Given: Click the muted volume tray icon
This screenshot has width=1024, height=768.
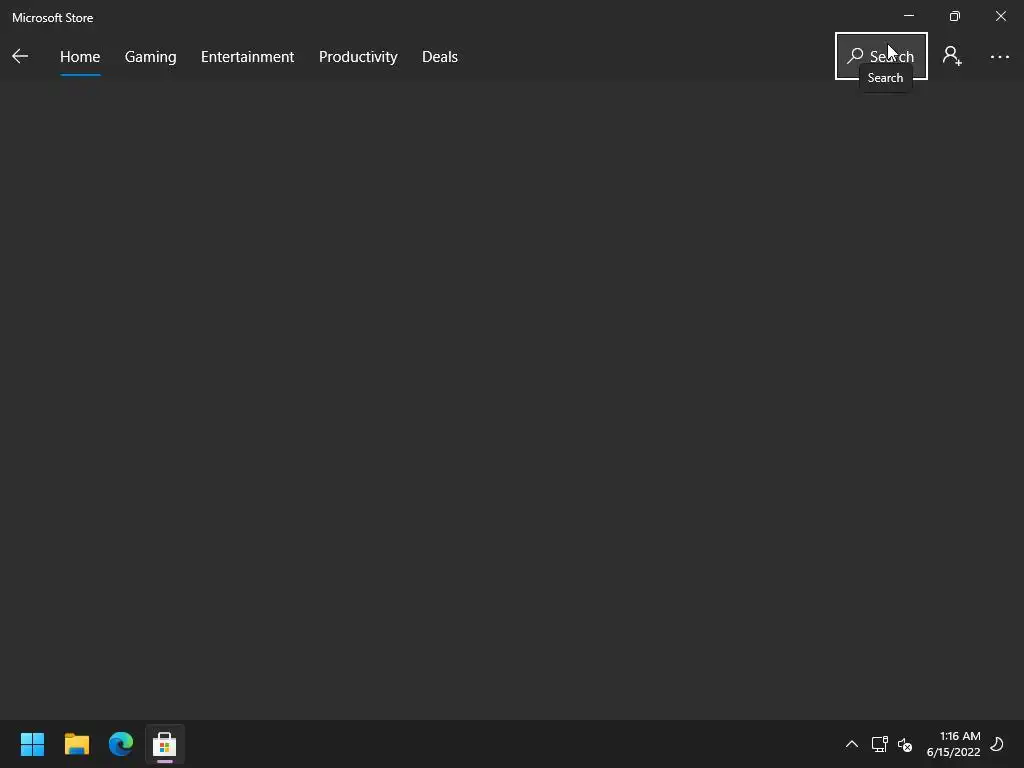Looking at the screenshot, I should [904, 744].
